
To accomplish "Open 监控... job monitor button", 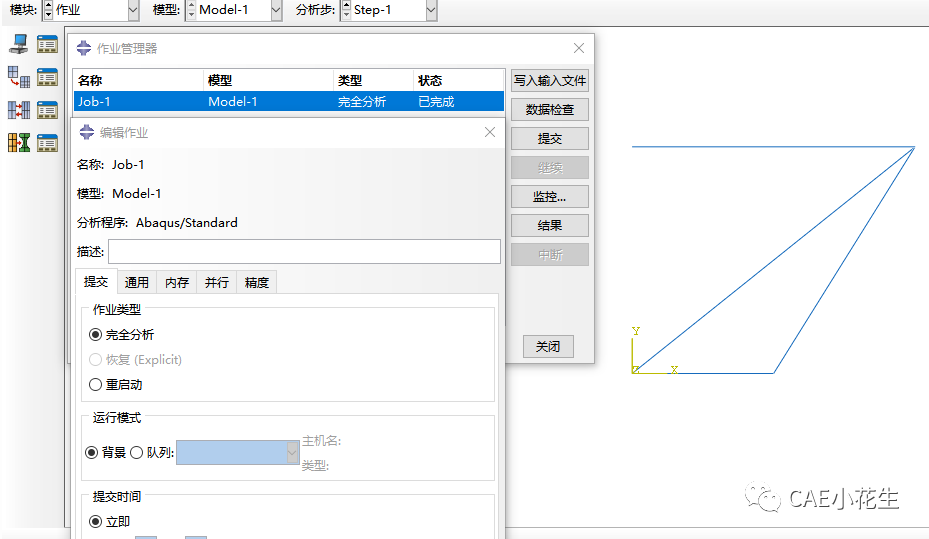I will [550, 197].
